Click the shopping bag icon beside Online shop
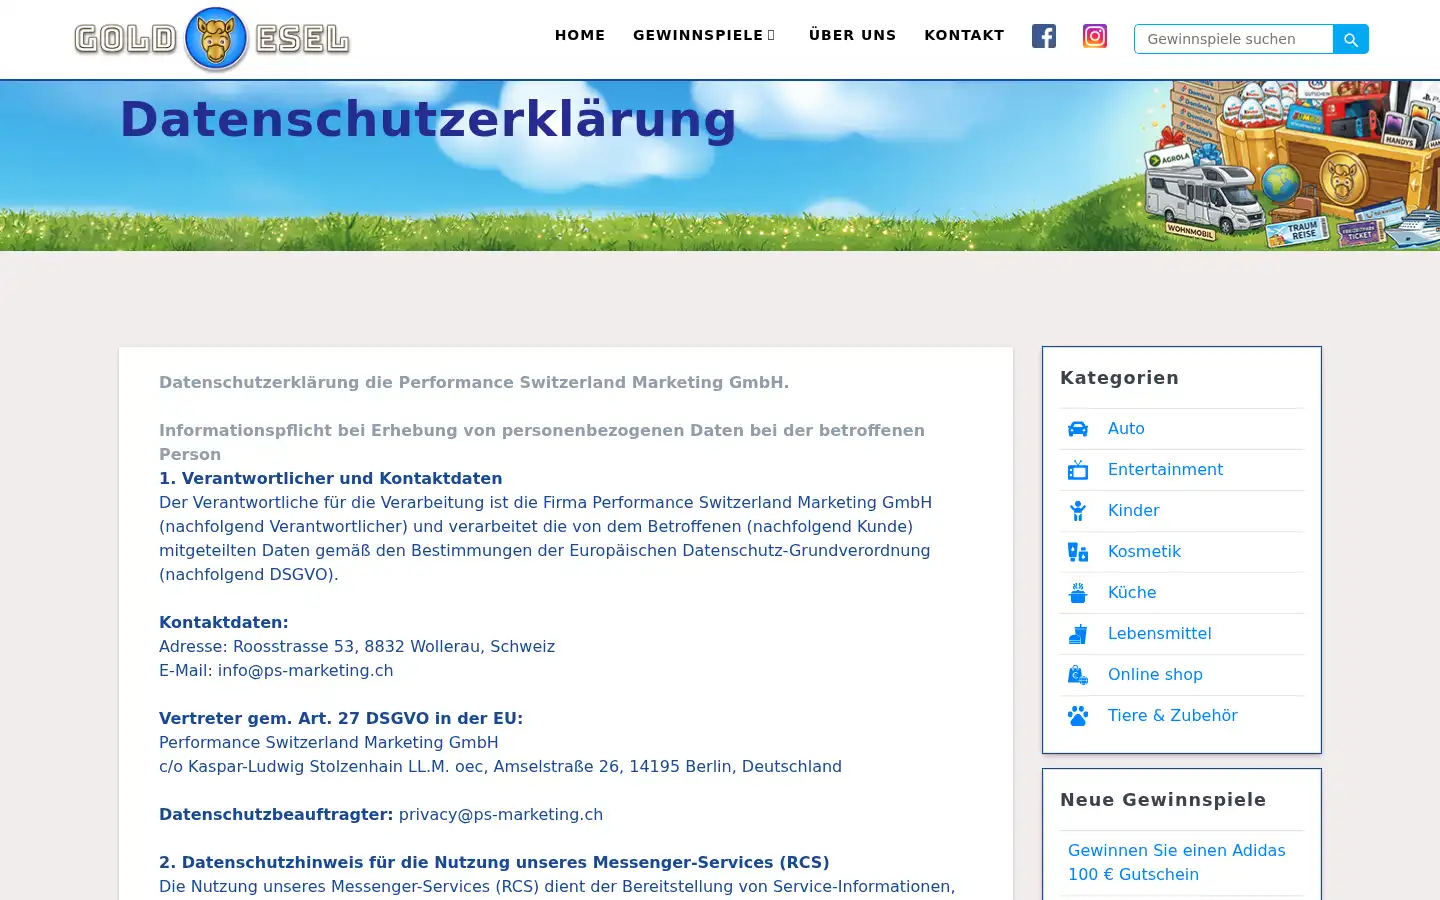The height and width of the screenshot is (900, 1440). pyautogui.click(x=1078, y=675)
